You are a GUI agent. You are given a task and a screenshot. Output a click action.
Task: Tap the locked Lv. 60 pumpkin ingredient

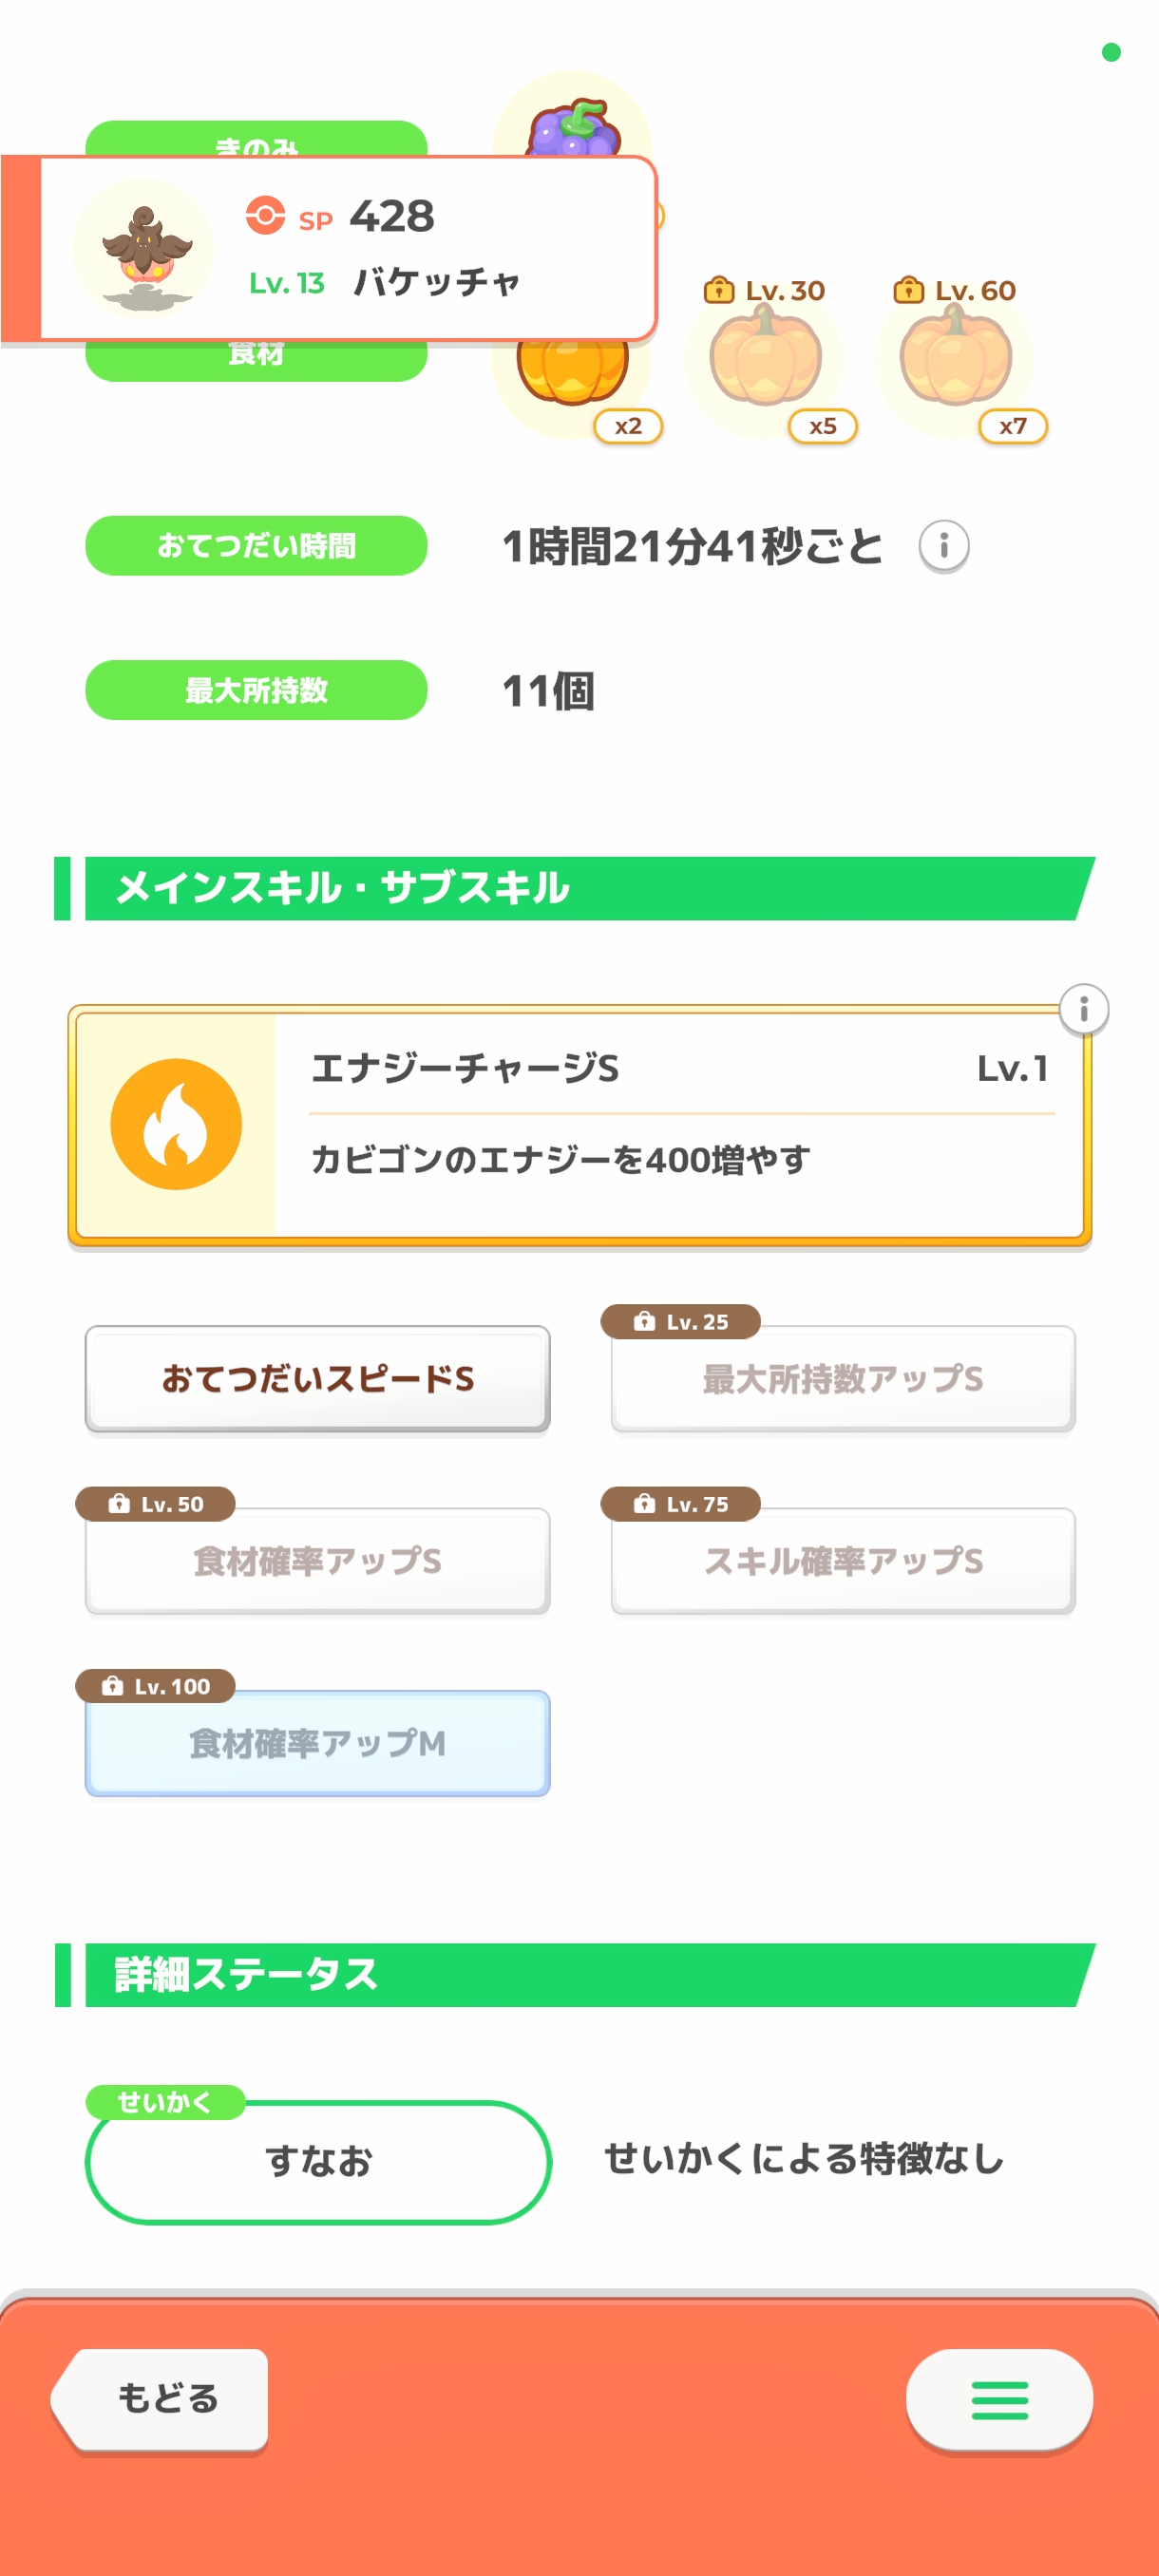click(956, 358)
